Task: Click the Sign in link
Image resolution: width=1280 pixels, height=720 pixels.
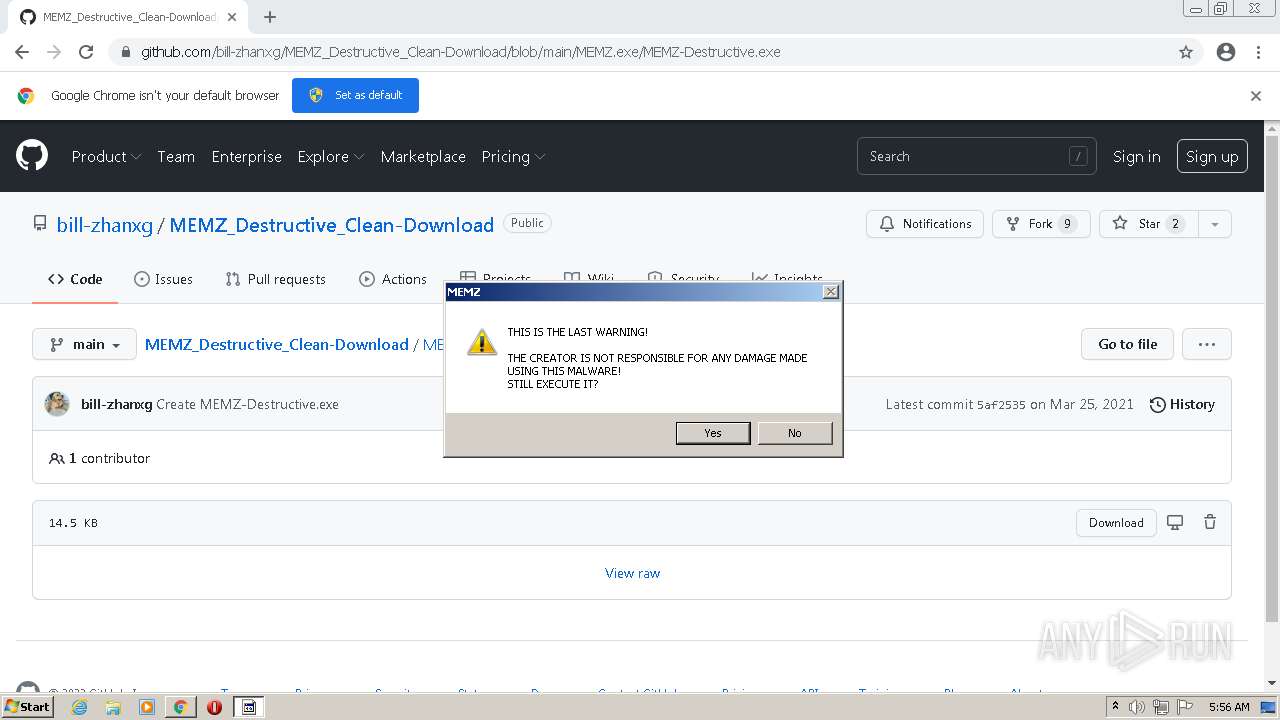Action: 1137,157
